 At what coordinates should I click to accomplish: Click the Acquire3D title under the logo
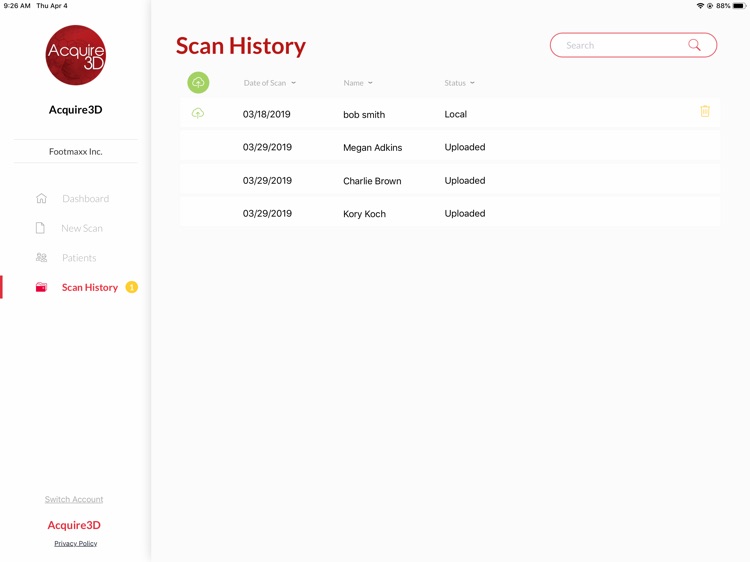click(76, 110)
